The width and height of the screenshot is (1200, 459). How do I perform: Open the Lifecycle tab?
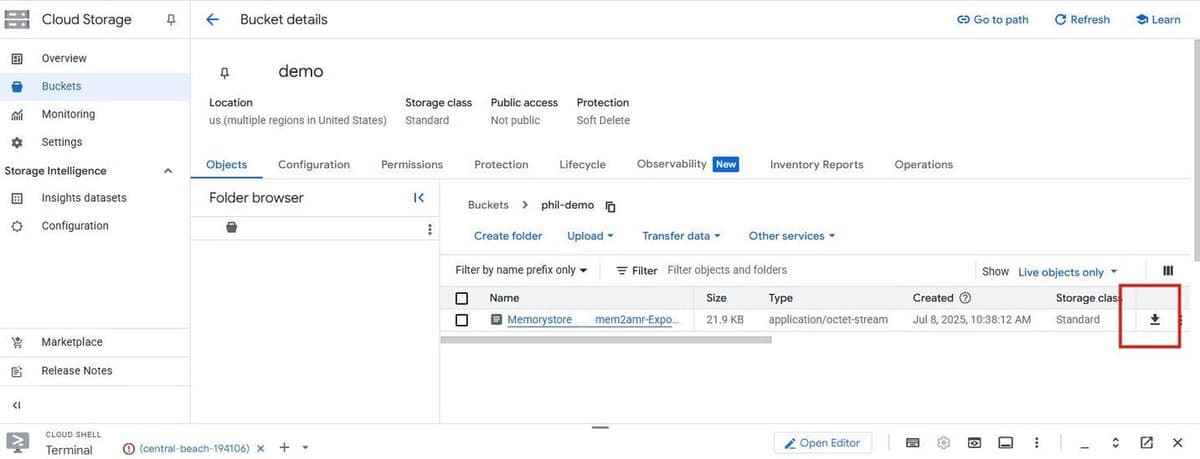(x=582, y=165)
